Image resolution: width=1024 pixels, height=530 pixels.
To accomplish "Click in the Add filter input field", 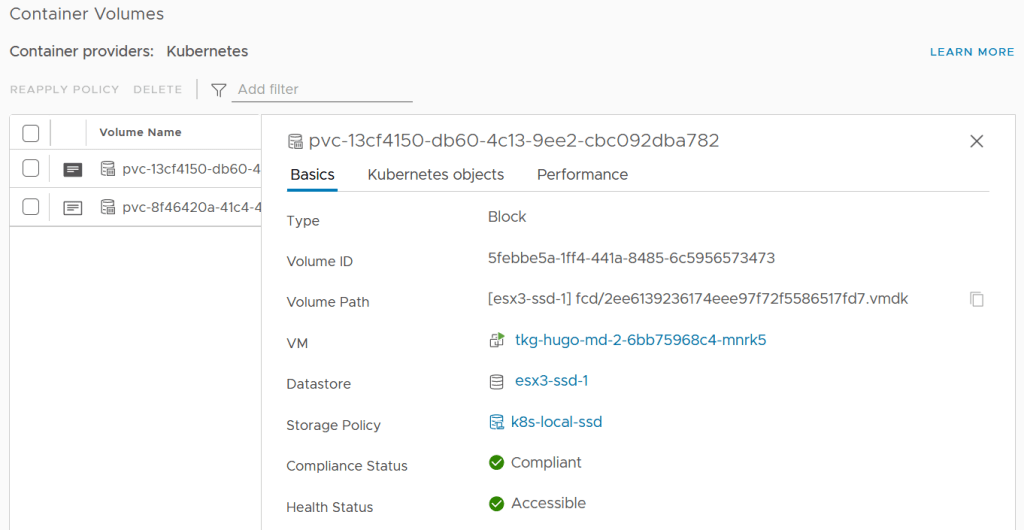I will pyautogui.click(x=322, y=90).
